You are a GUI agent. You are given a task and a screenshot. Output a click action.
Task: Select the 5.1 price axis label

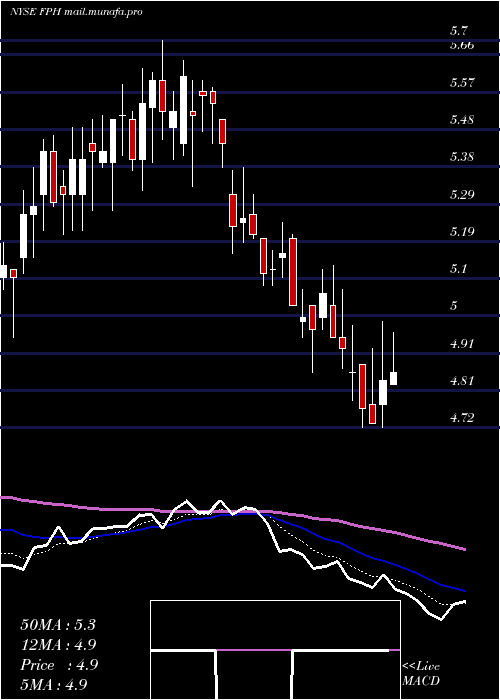(459, 269)
